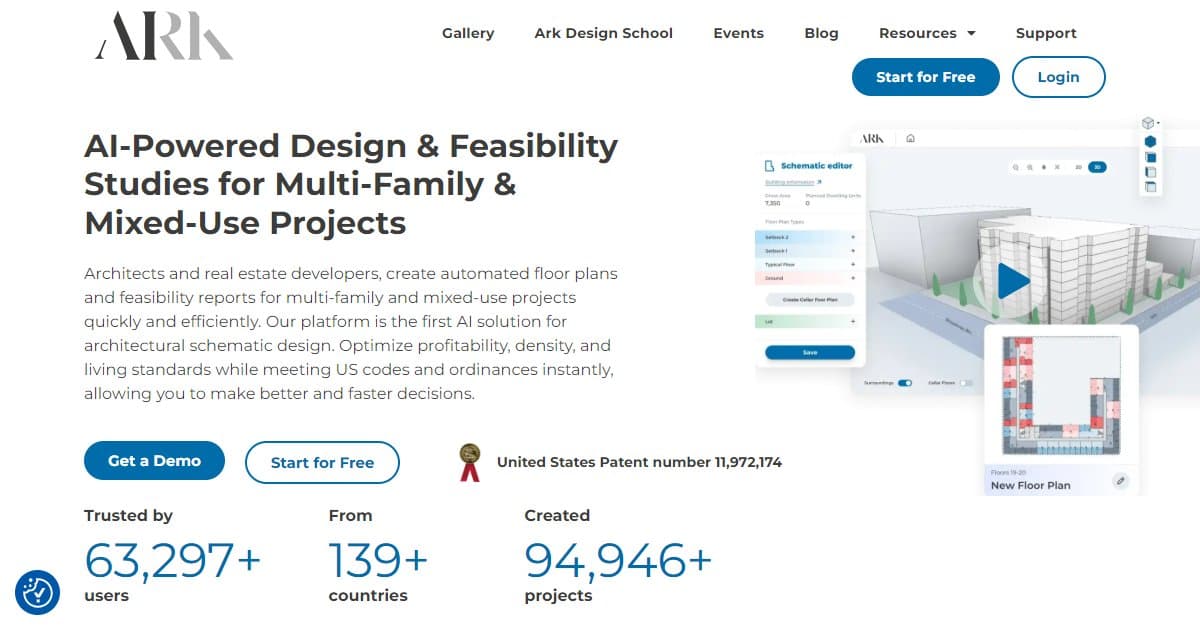Click the Schematic editor document icon
The width and height of the screenshot is (1200, 630).
coord(771,164)
